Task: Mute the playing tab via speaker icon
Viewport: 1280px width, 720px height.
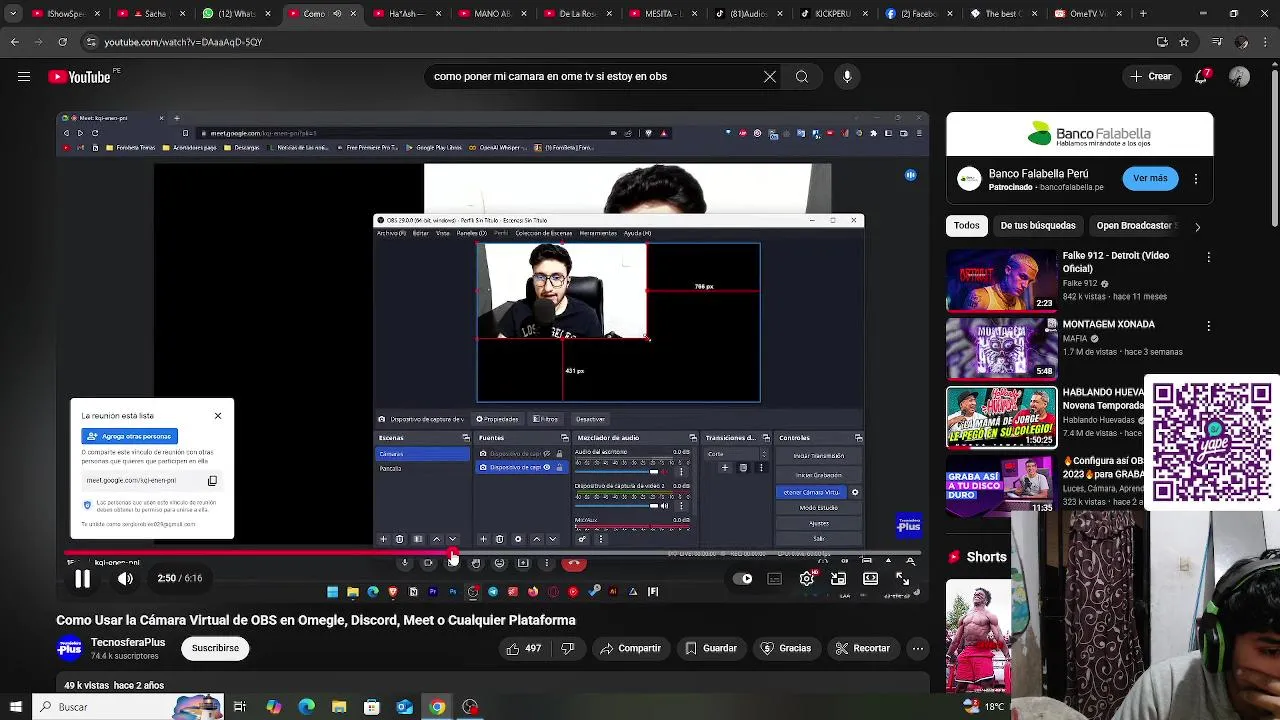Action: pyautogui.click(x=336, y=14)
